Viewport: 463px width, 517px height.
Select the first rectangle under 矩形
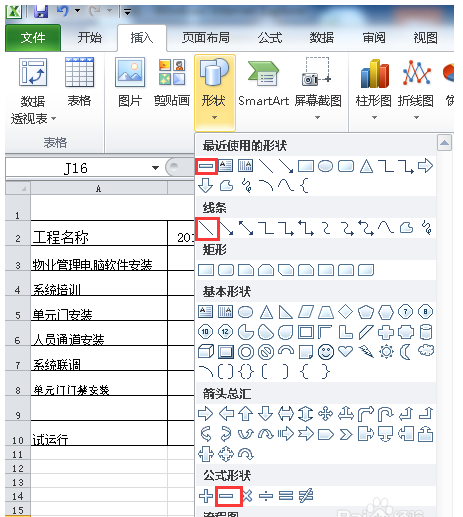pyautogui.click(x=206, y=270)
